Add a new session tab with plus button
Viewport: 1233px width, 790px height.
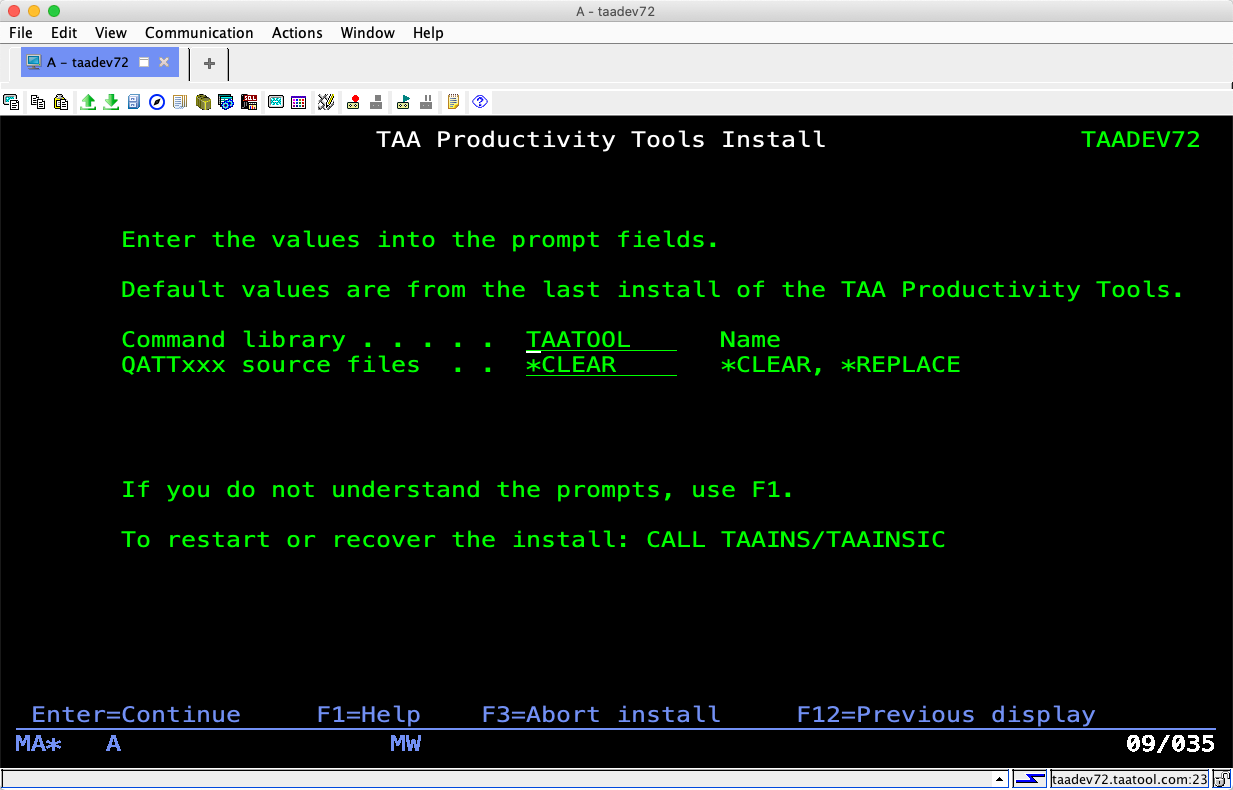point(209,63)
